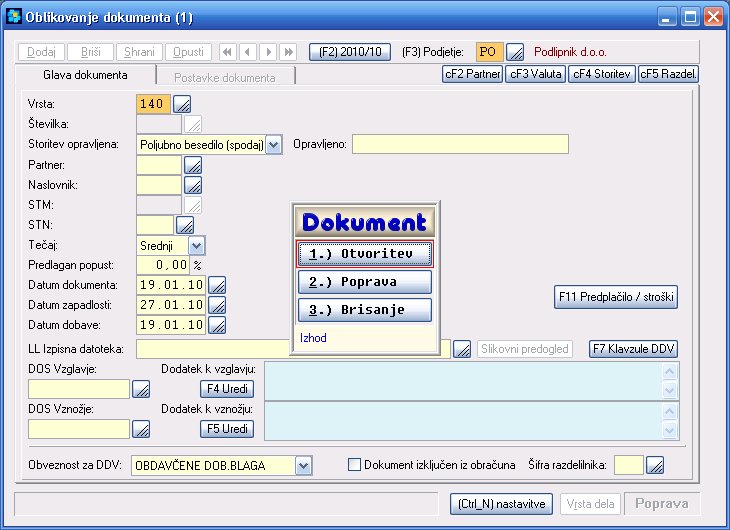Toggle Dokument izključen iz obračuna checkbox
The image size is (730, 530).
354,465
